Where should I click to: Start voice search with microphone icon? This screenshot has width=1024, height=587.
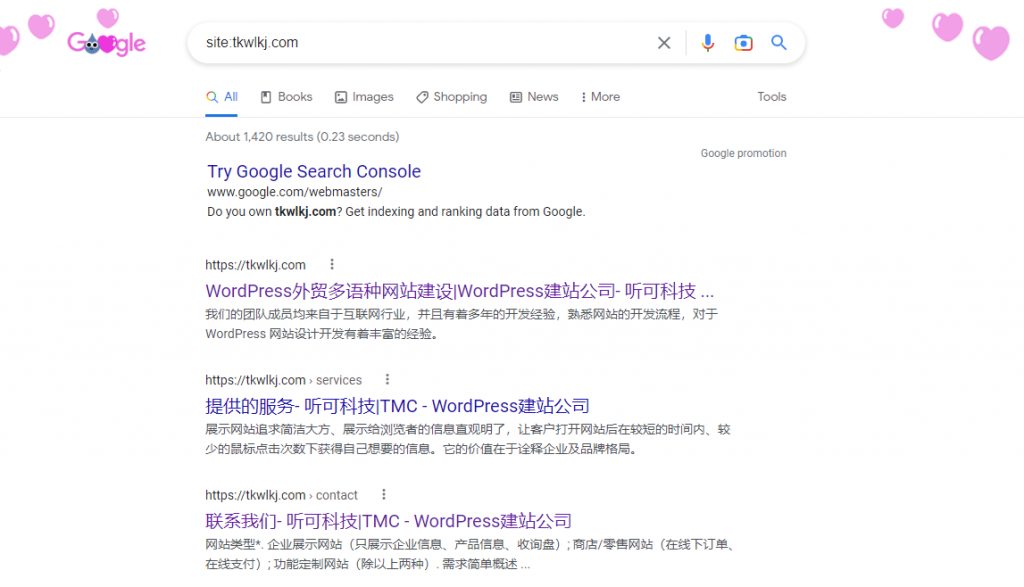point(707,43)
